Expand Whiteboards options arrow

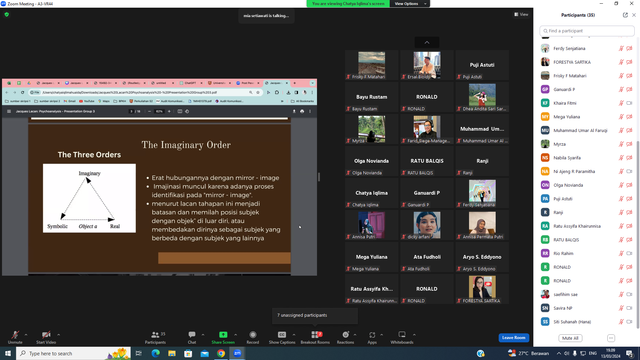(414, 335)
